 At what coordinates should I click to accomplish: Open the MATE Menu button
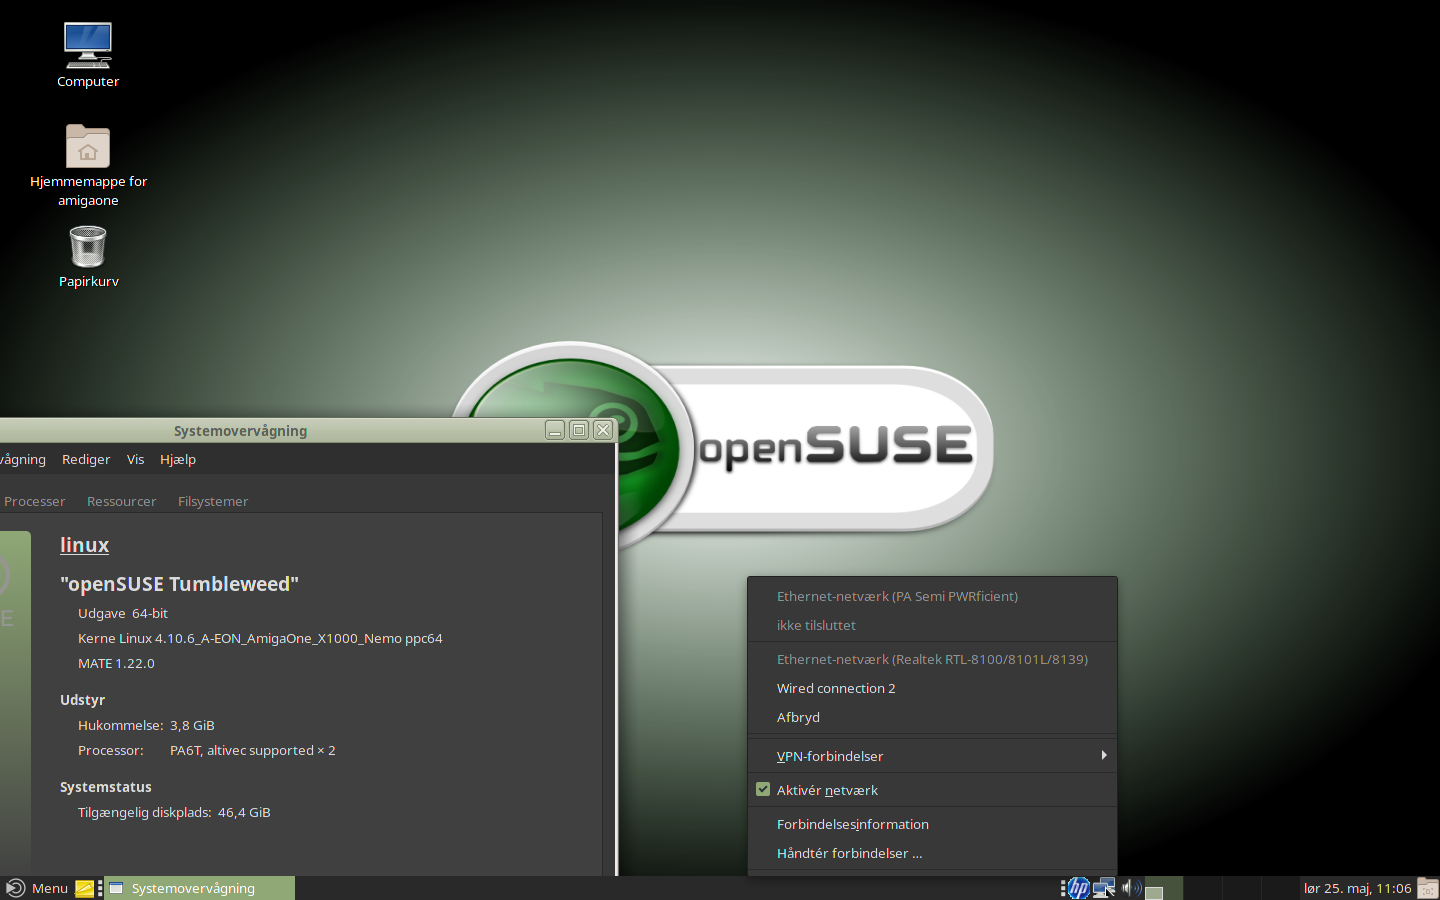point(37,888)
